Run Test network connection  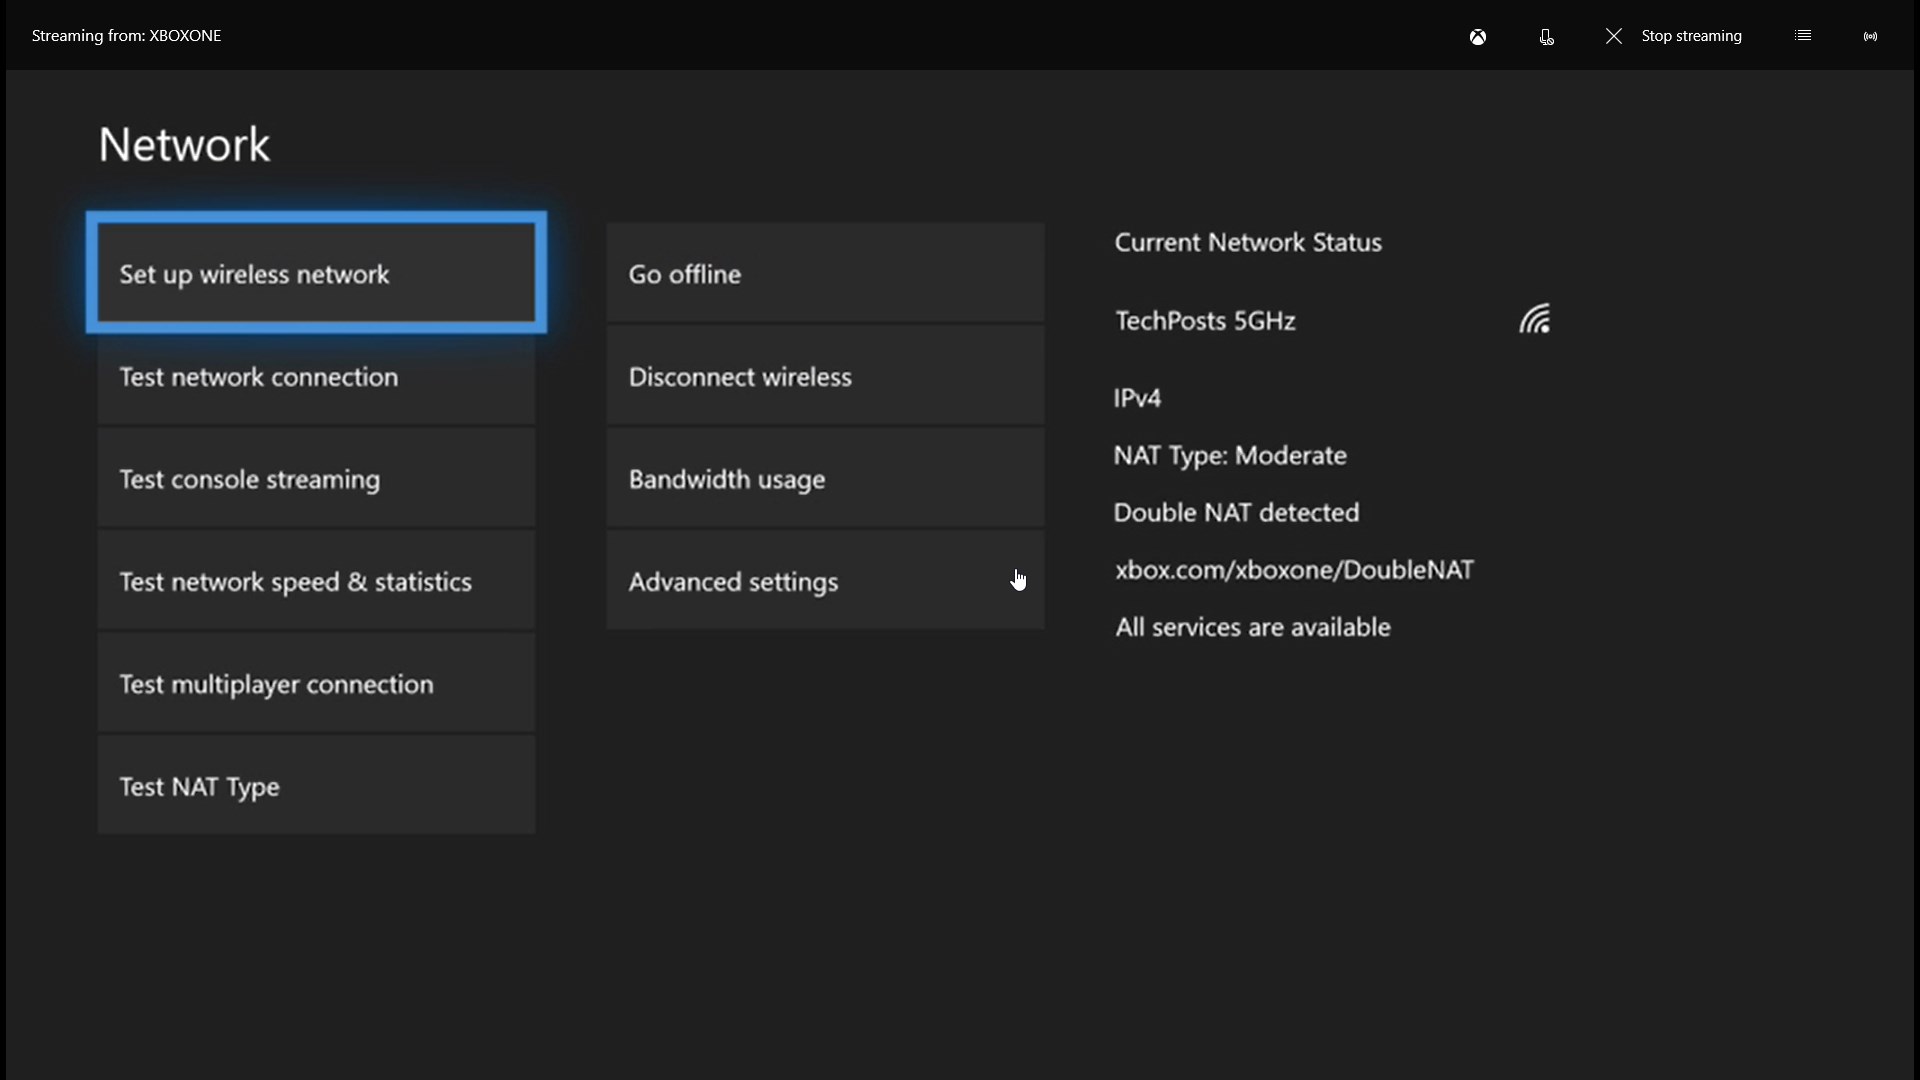click(x=316, y=378)
